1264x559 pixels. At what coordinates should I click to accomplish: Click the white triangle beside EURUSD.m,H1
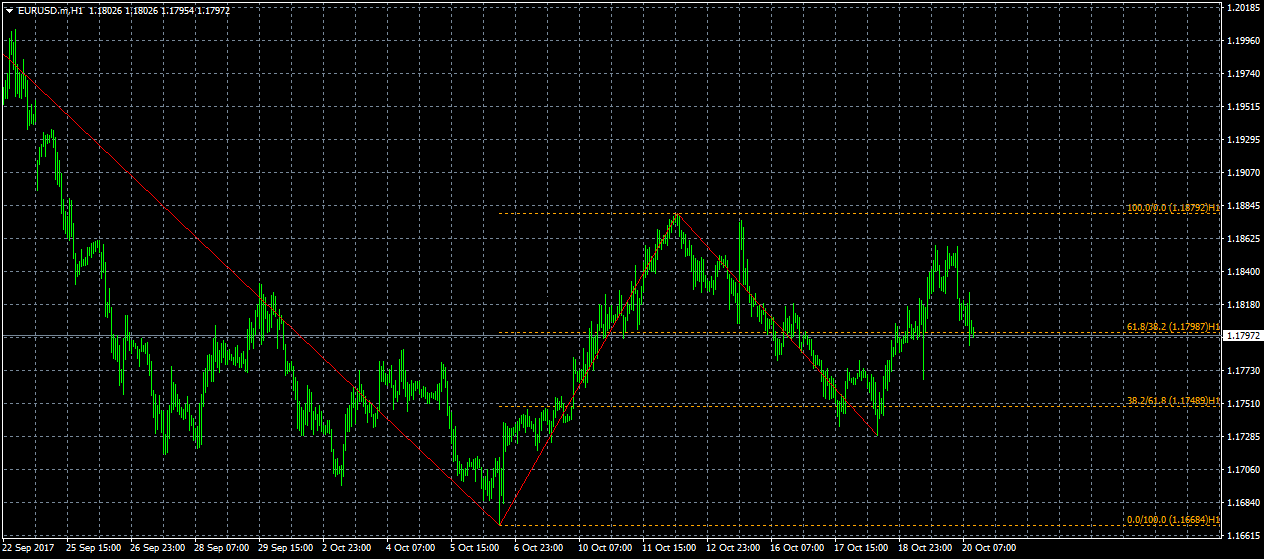coord(8,11)
